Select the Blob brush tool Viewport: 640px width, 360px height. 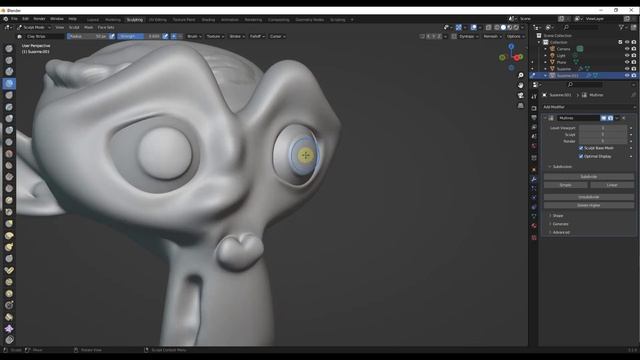(x=9, y=130)
